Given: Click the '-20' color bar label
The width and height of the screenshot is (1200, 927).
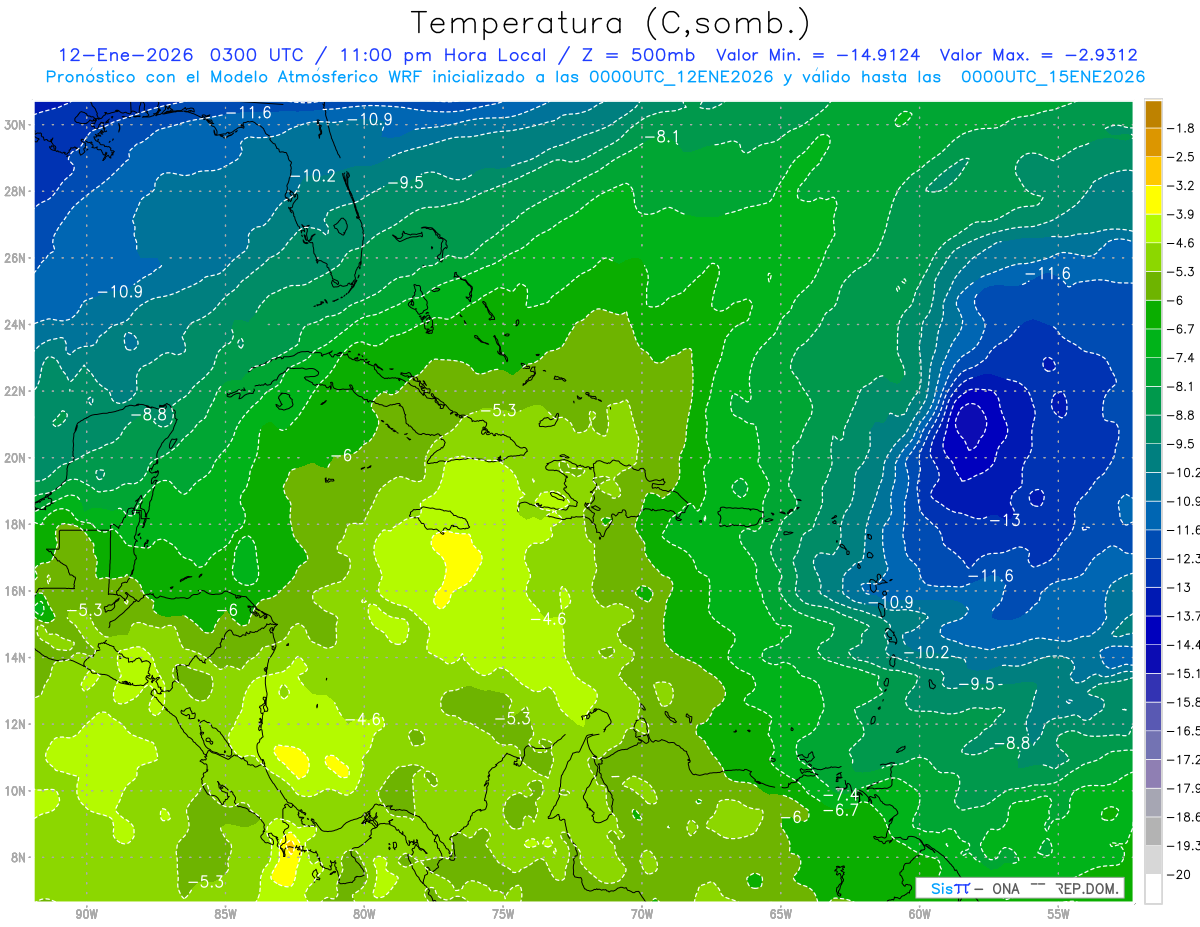Looking at the screenshot, I should click(x=1181, y=874).
